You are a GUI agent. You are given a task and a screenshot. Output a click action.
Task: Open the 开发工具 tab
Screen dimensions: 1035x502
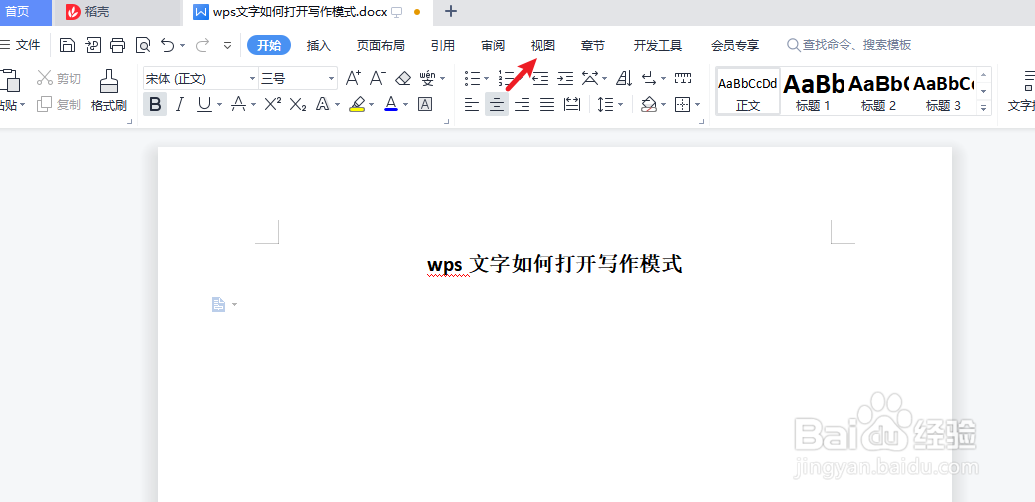click(658, 46)
